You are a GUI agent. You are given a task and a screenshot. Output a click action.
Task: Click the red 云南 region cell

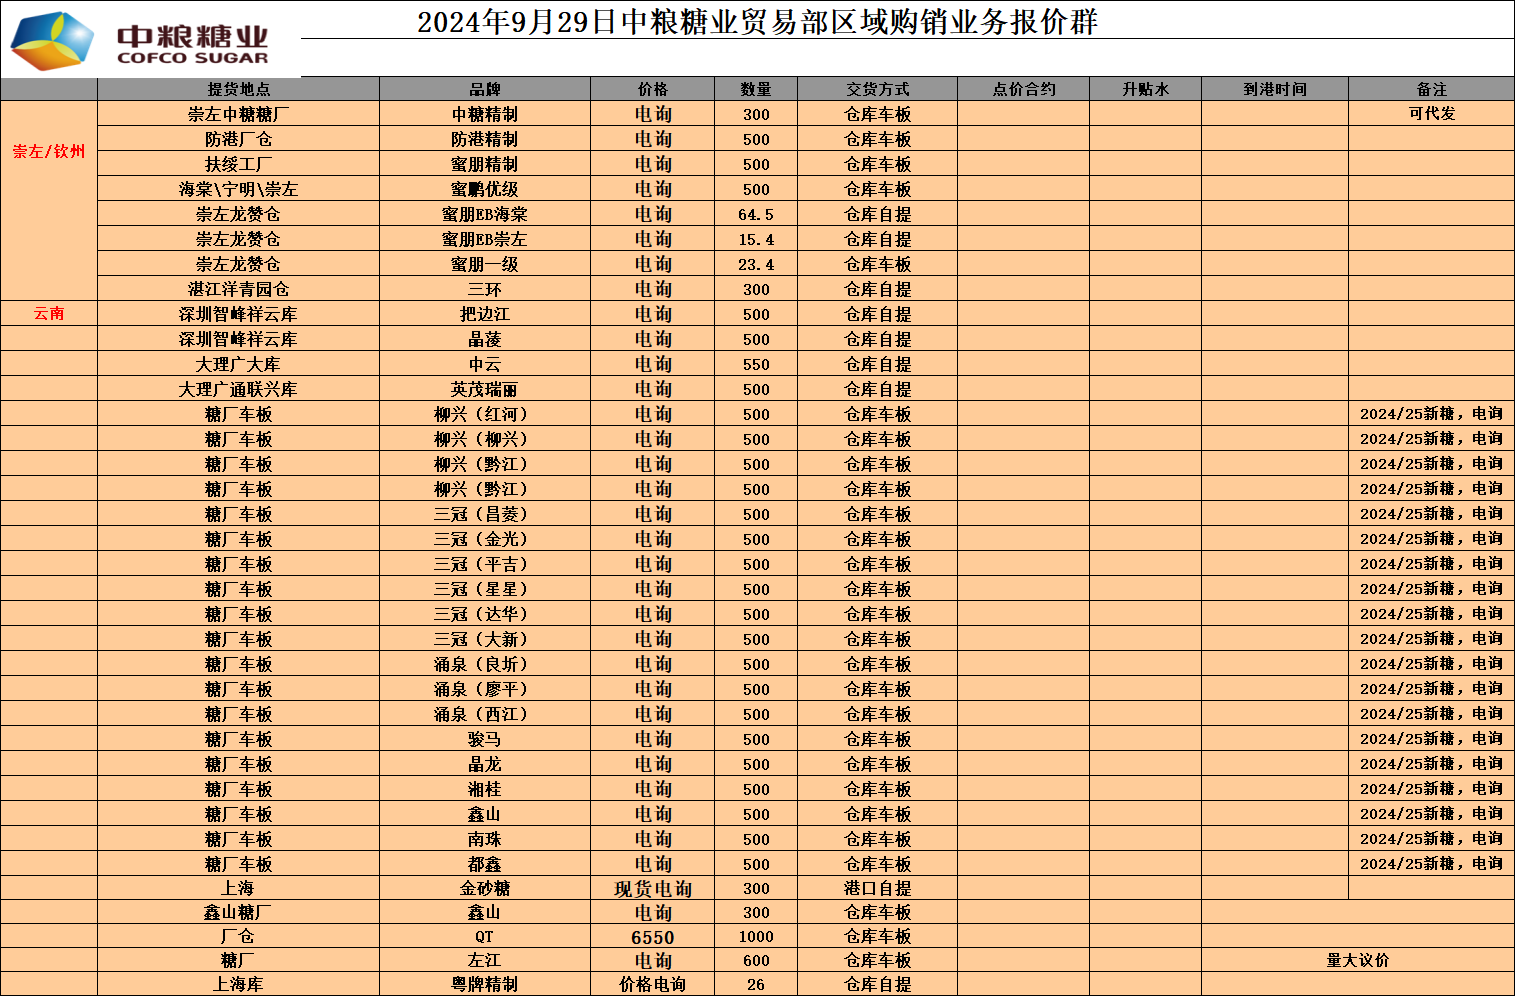coord(49,313)
